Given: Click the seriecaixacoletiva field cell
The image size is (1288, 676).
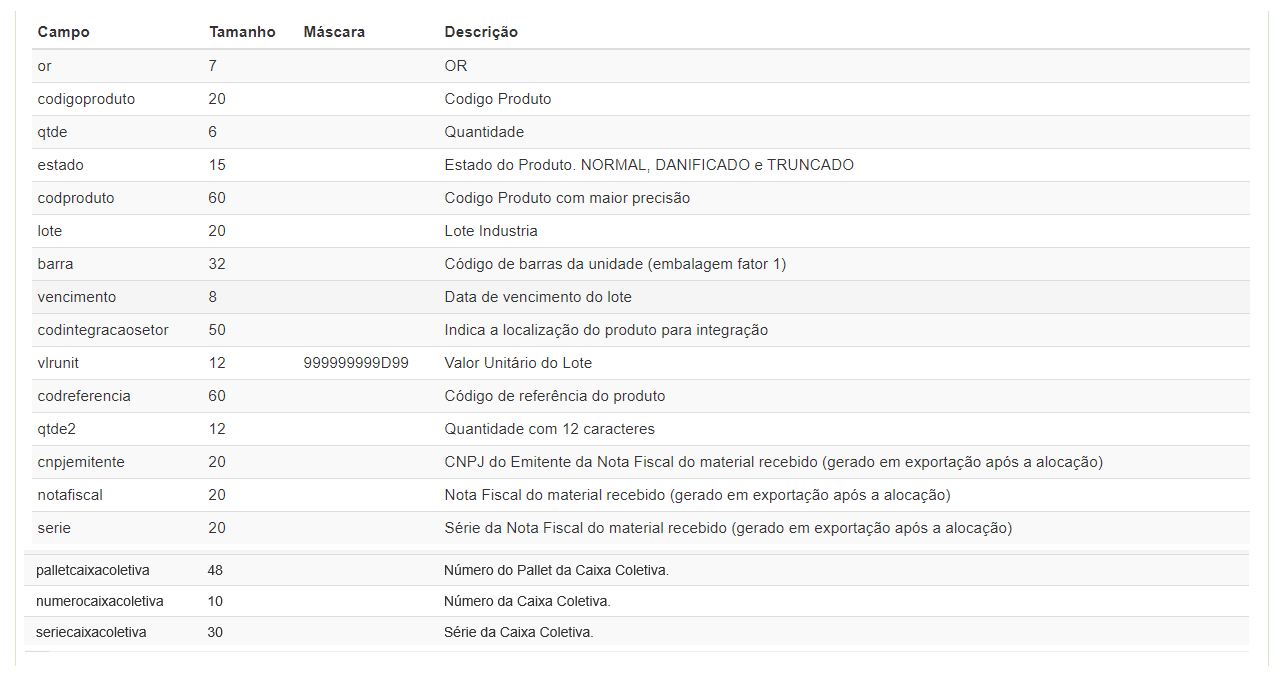Looking at the screenshot, I should coord(91,632).
